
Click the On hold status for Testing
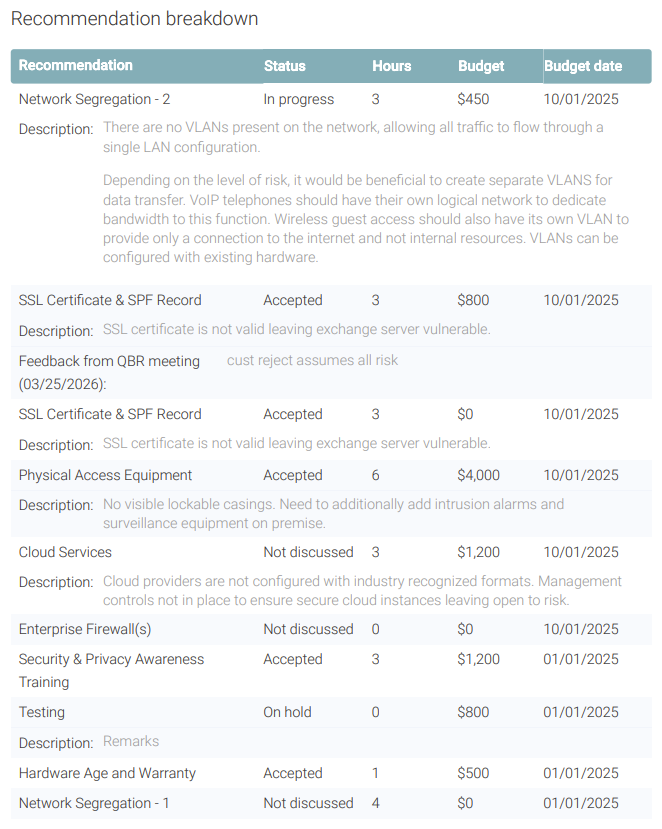[x=287, y=712]
